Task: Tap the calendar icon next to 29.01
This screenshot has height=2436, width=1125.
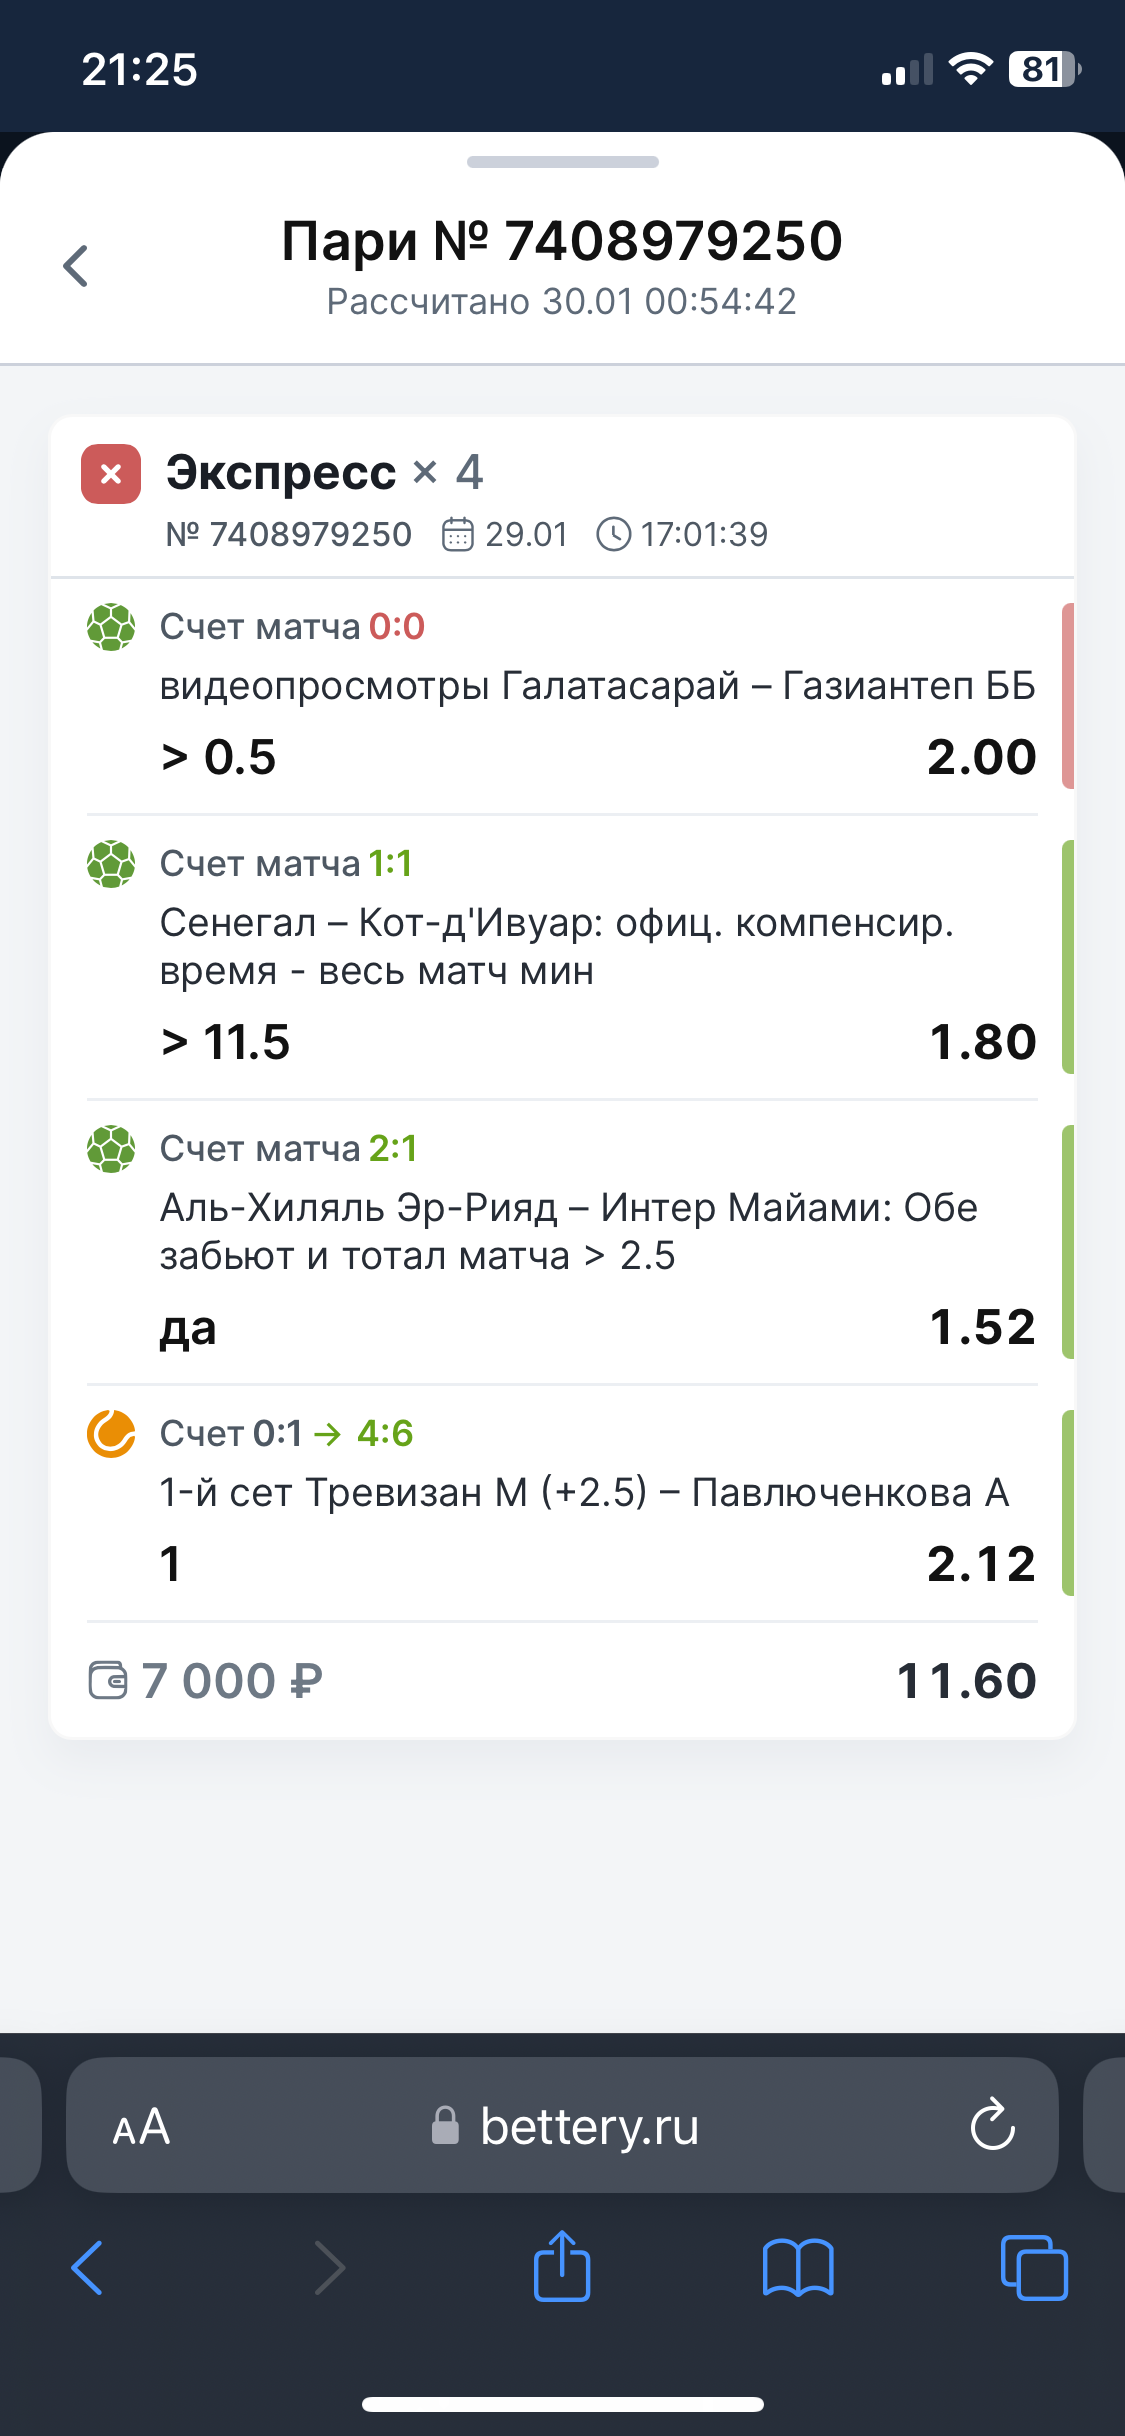Action: click(x=457, y=534)
